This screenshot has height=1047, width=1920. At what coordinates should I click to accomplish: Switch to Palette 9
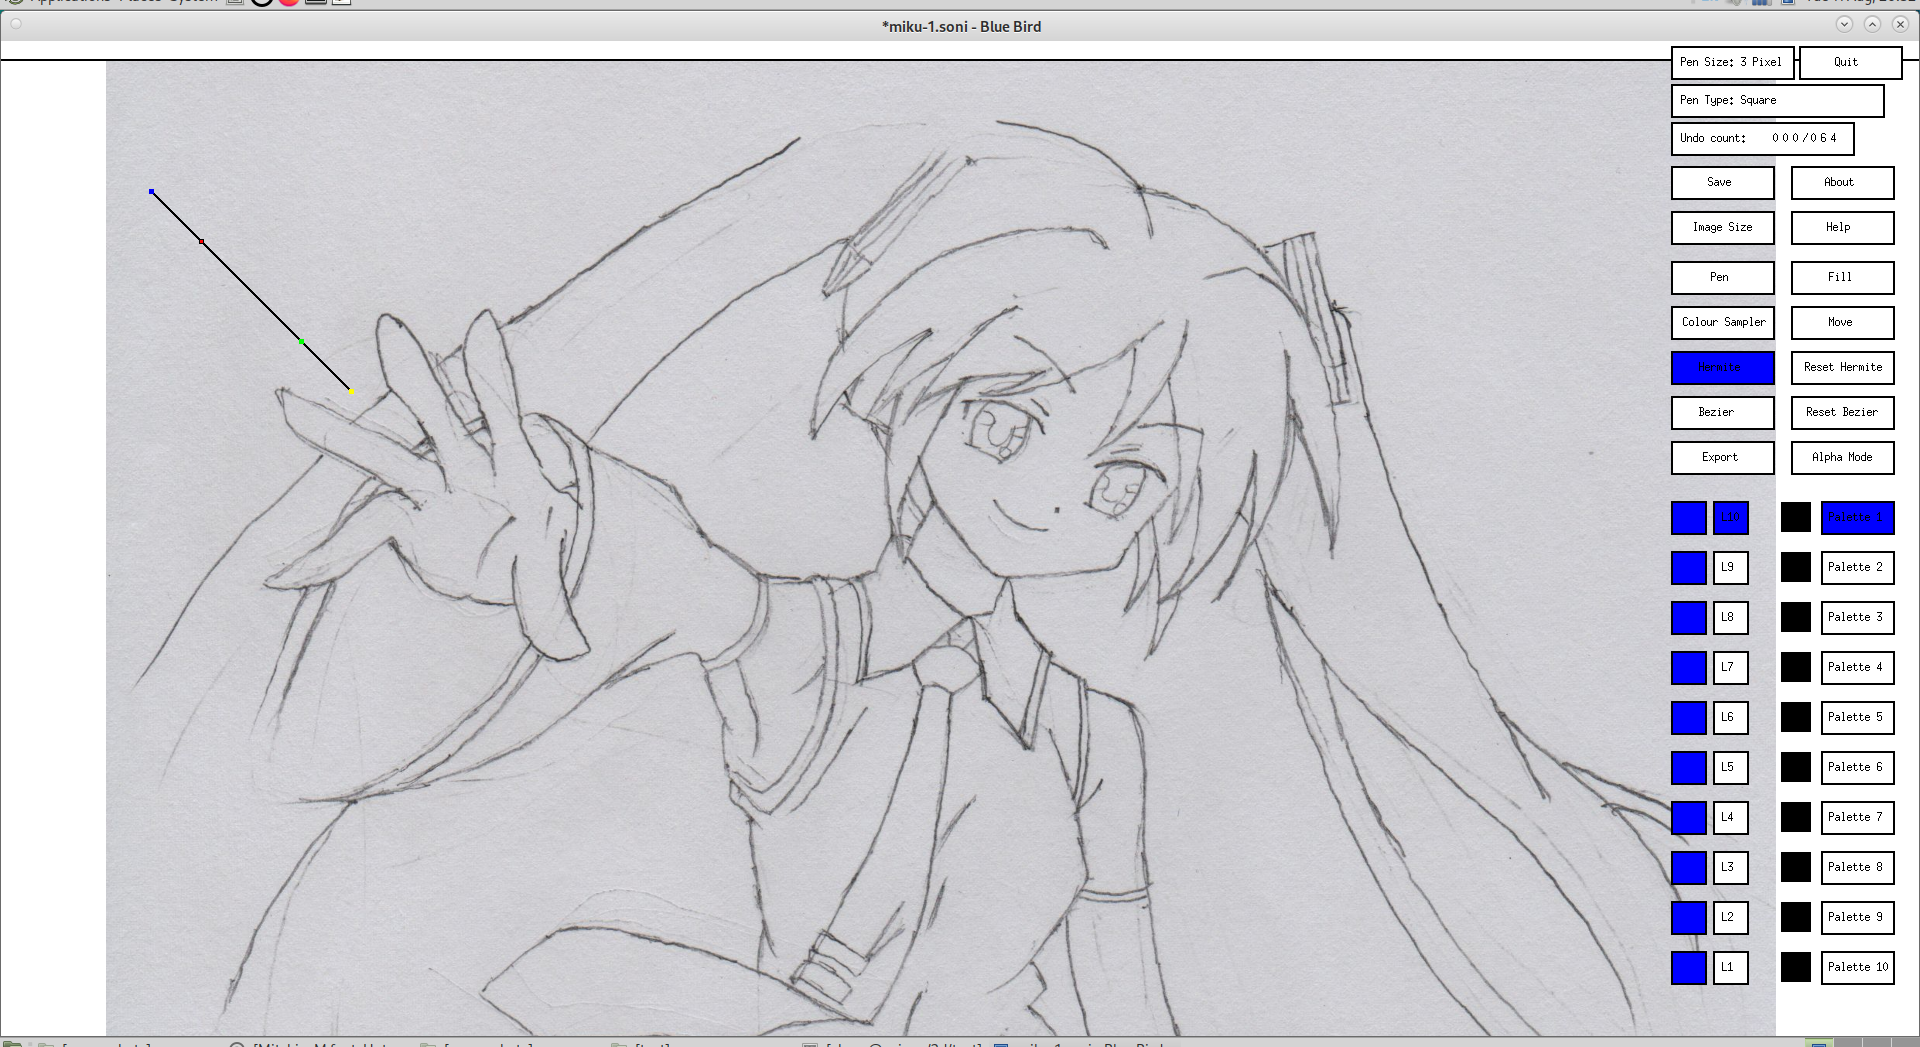(1857, 918)
